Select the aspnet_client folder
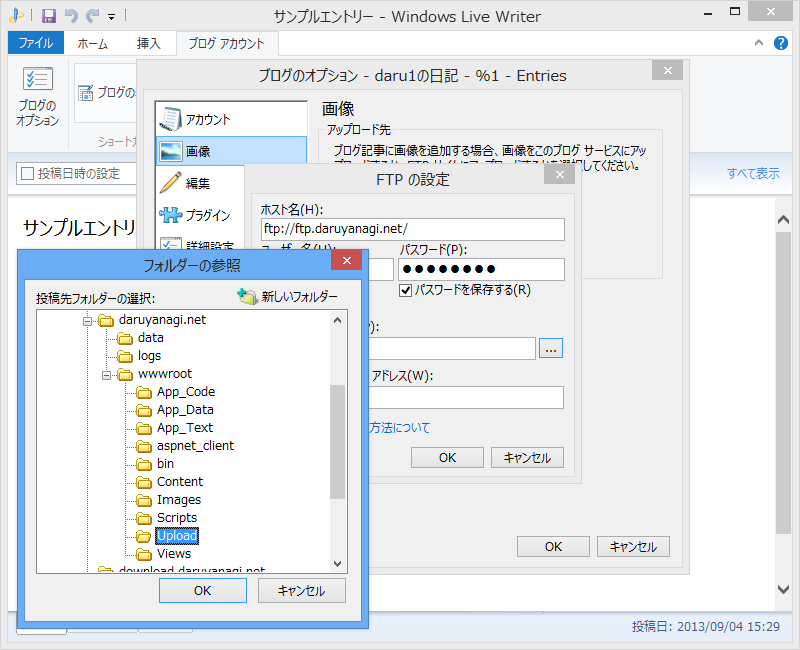 [x=195, y=445]
